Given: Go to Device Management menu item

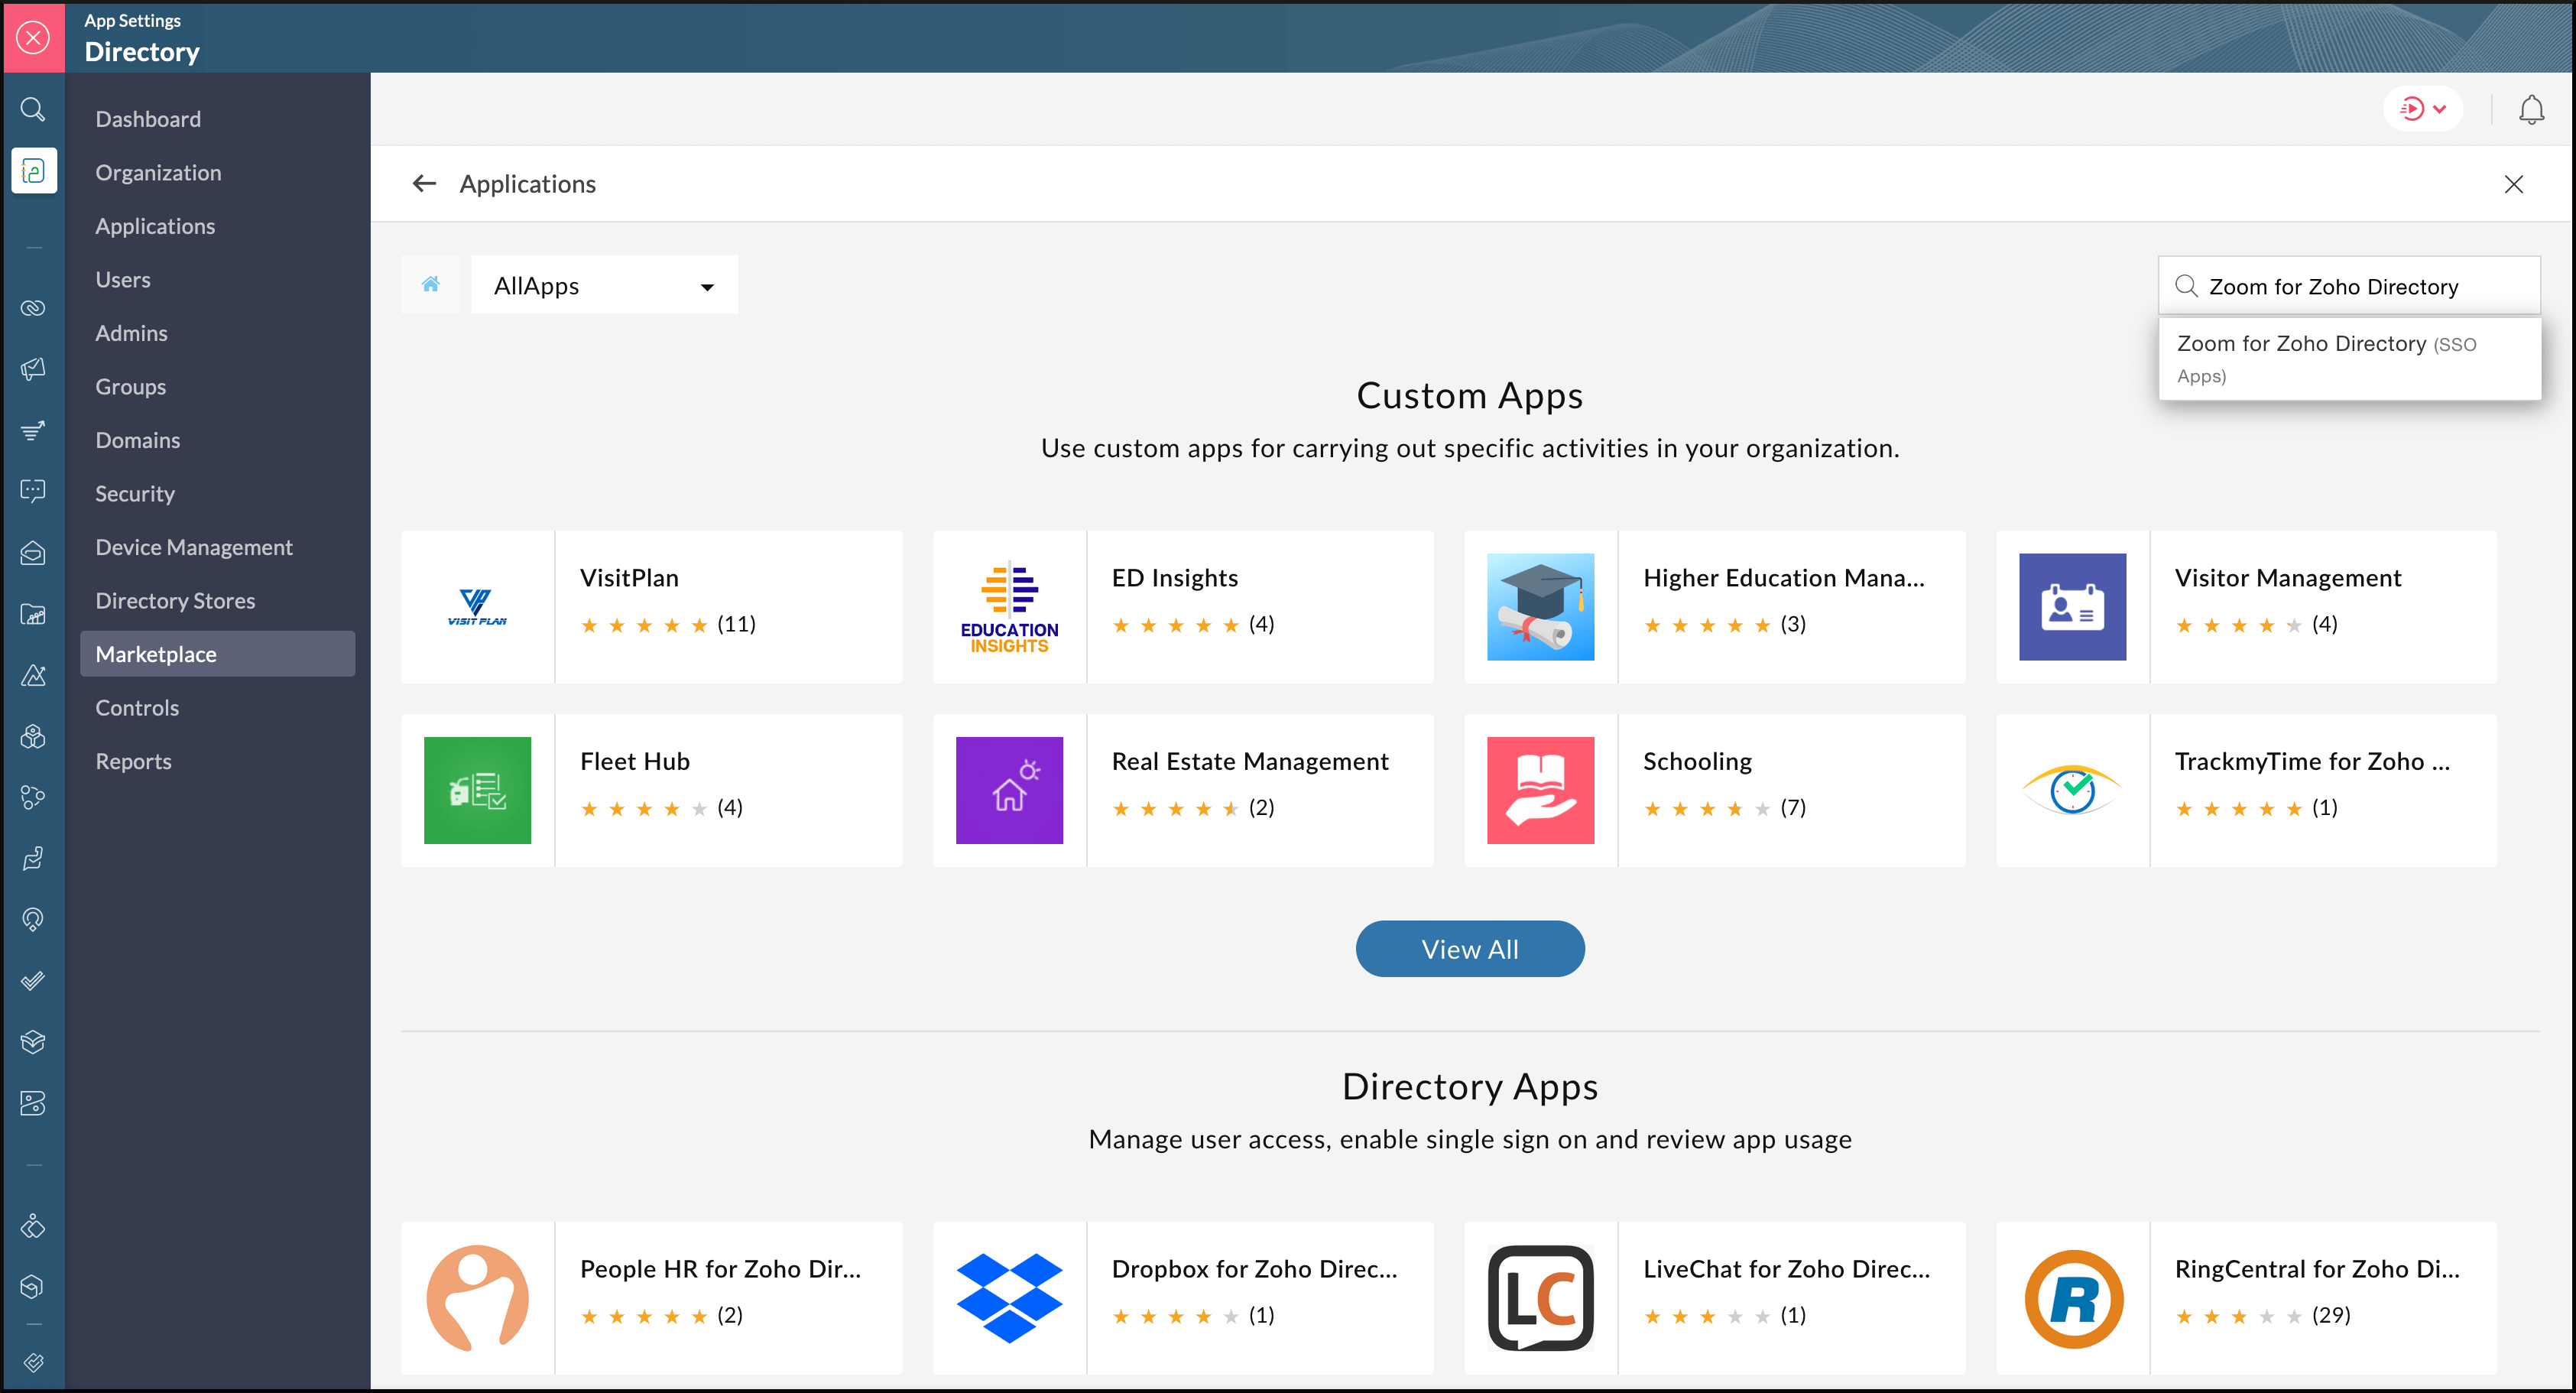Looking at the screenshot, I should coord(194,547).
